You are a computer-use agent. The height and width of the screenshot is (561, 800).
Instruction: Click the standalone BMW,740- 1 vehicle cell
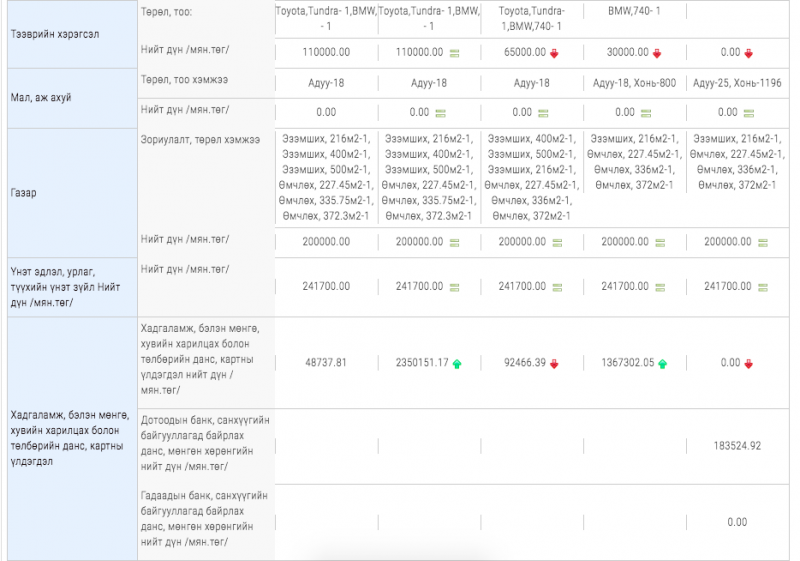pyautogui.click(x=633, y=11)
